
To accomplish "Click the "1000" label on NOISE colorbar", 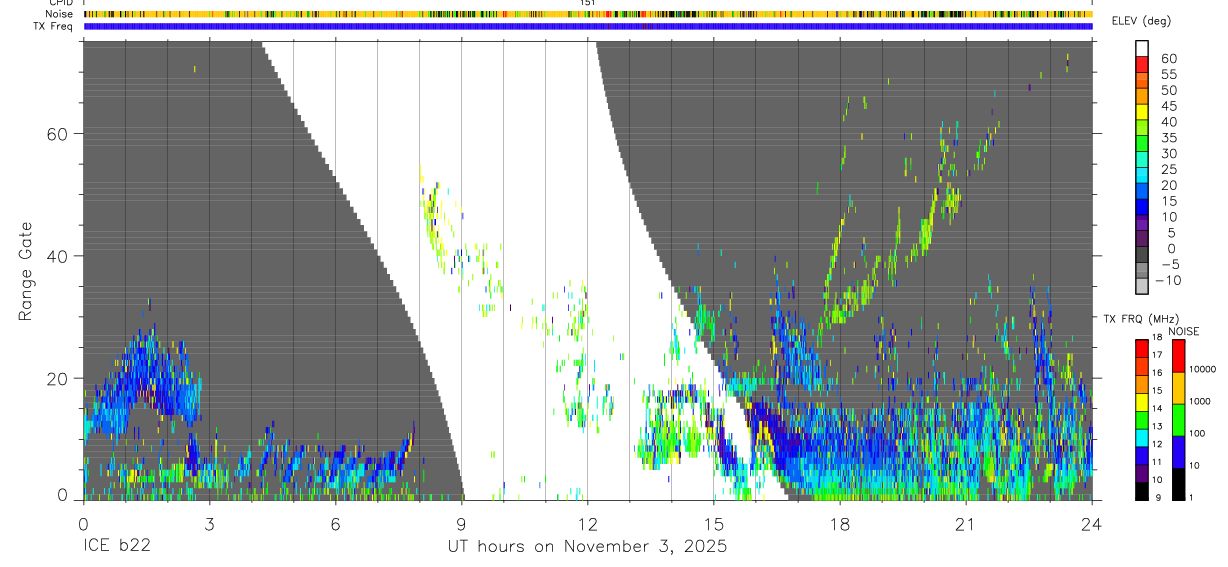I will (1200, 401).
